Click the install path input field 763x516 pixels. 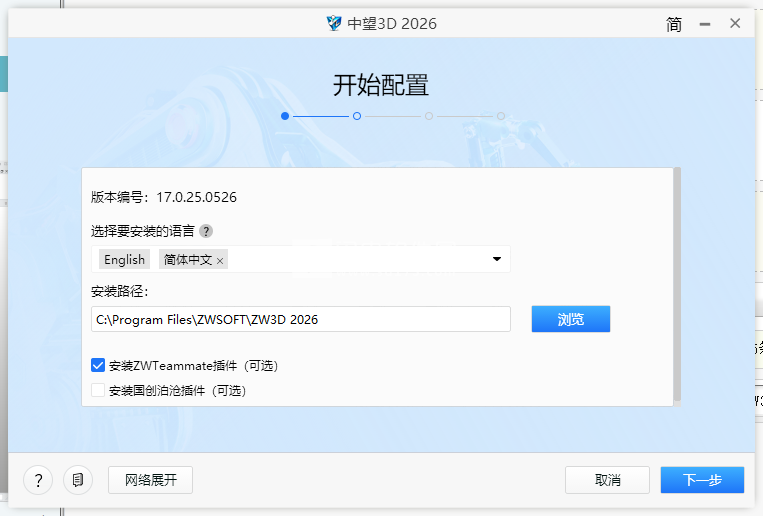tap(301, 319)
